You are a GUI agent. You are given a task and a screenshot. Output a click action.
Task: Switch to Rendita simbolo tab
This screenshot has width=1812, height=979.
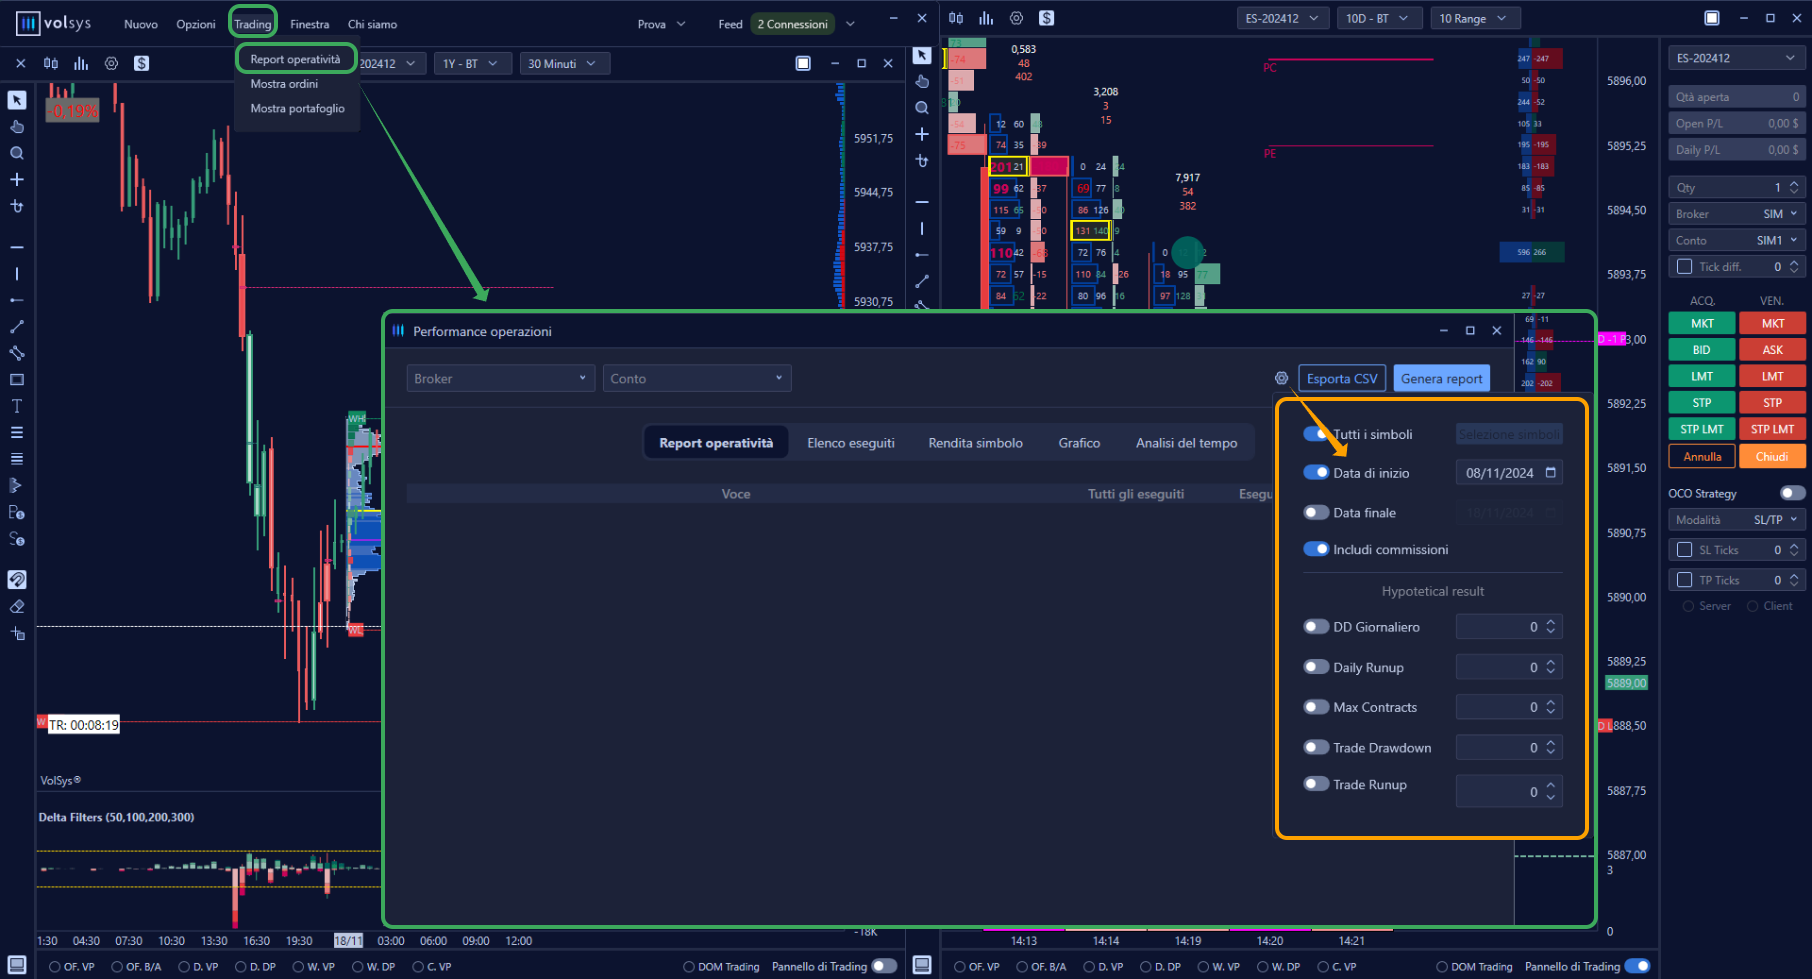(x=975, y=443)
